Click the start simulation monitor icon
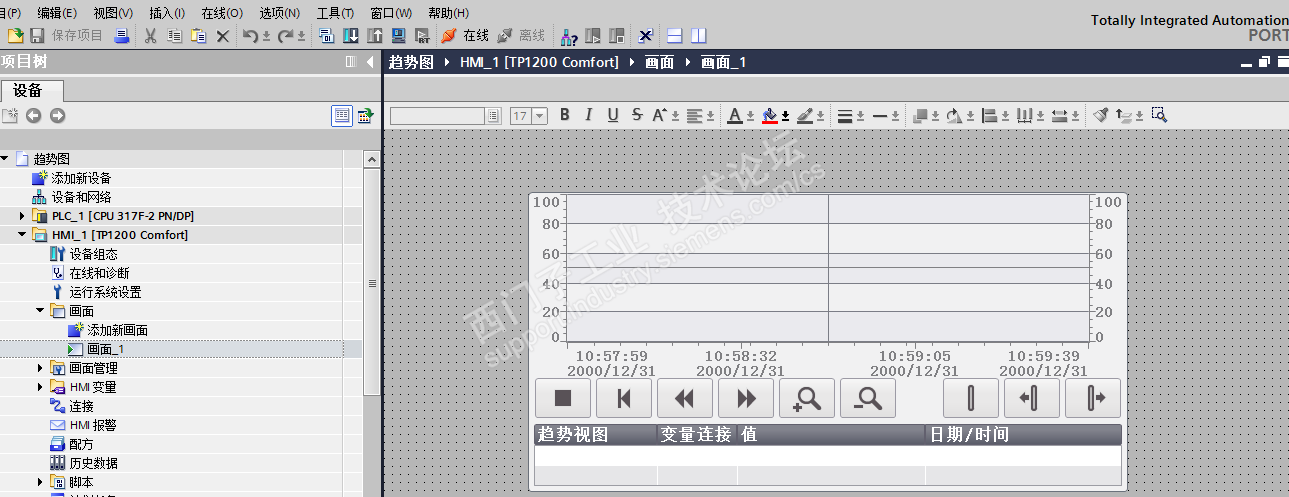The height and width of the screenshot is (497, 1289). 398,36
